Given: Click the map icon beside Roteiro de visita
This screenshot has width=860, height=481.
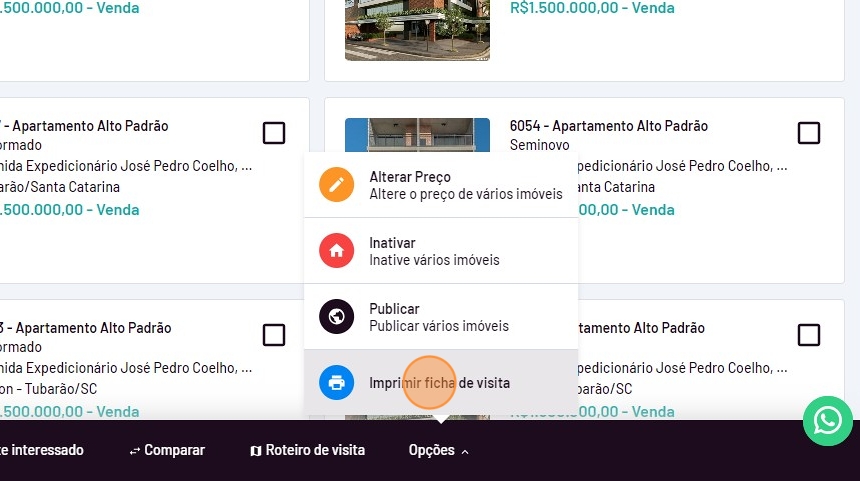Looking at the screenshot, I should [256, 451].
